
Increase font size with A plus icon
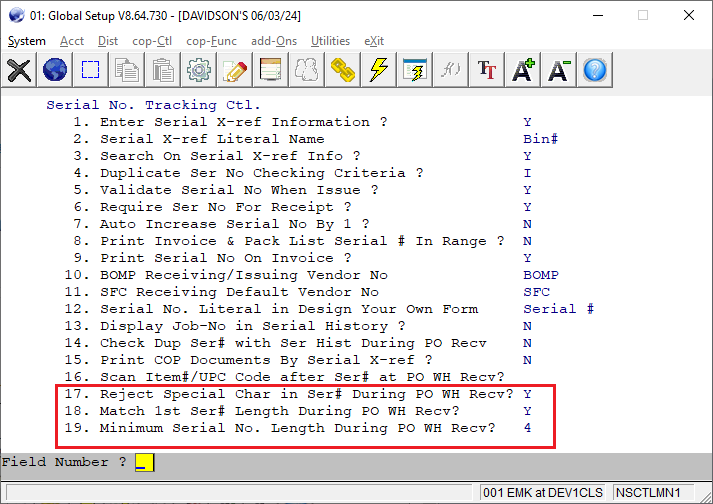pyautogui.click(x=522, y=70)
